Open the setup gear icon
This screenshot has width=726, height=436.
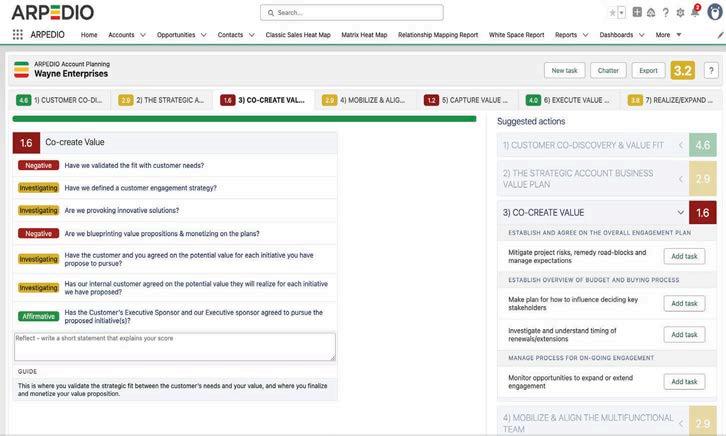[x=680, y=13]
